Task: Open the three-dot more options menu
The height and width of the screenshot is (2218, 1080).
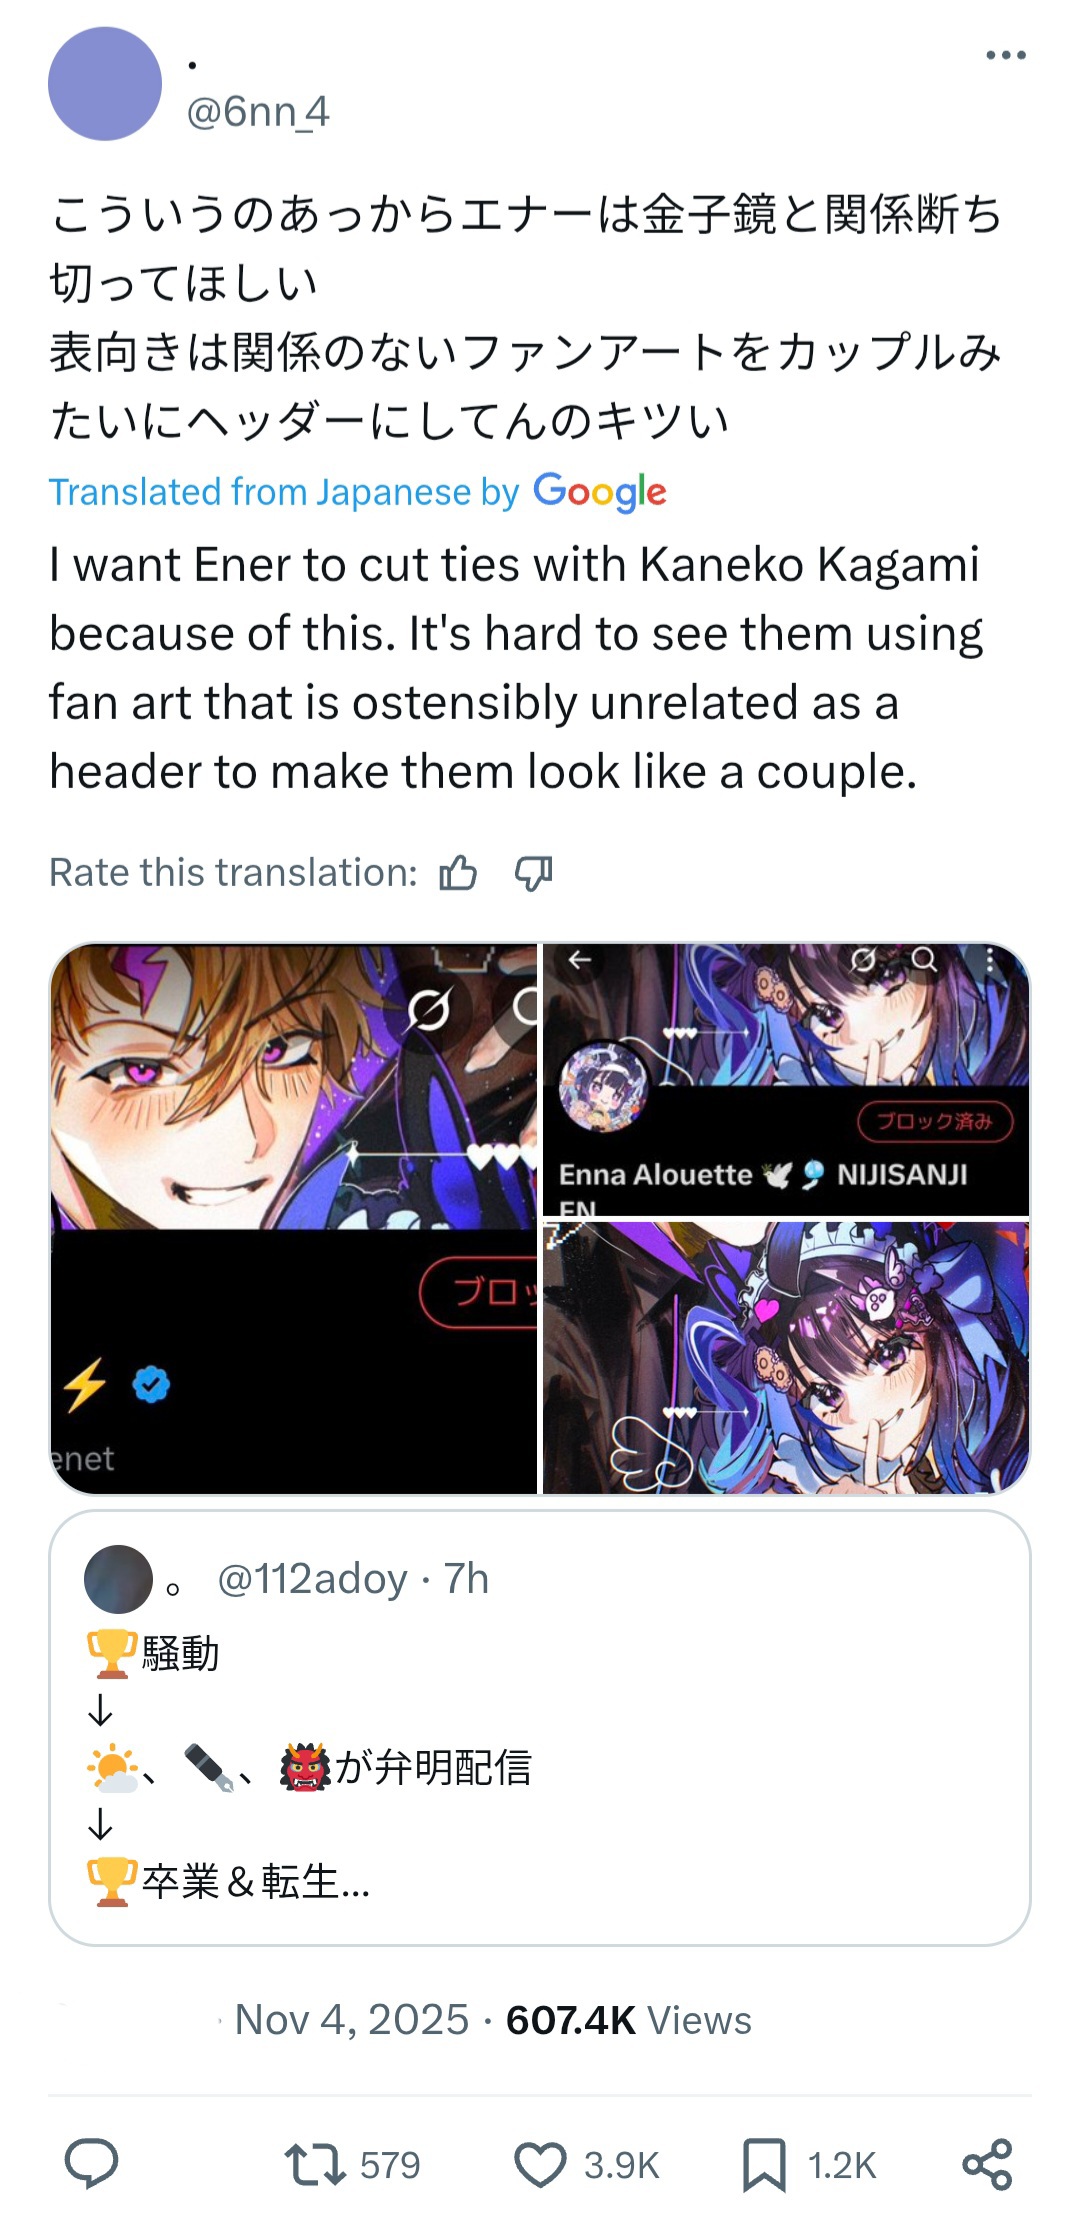Action: point(1005,55)
